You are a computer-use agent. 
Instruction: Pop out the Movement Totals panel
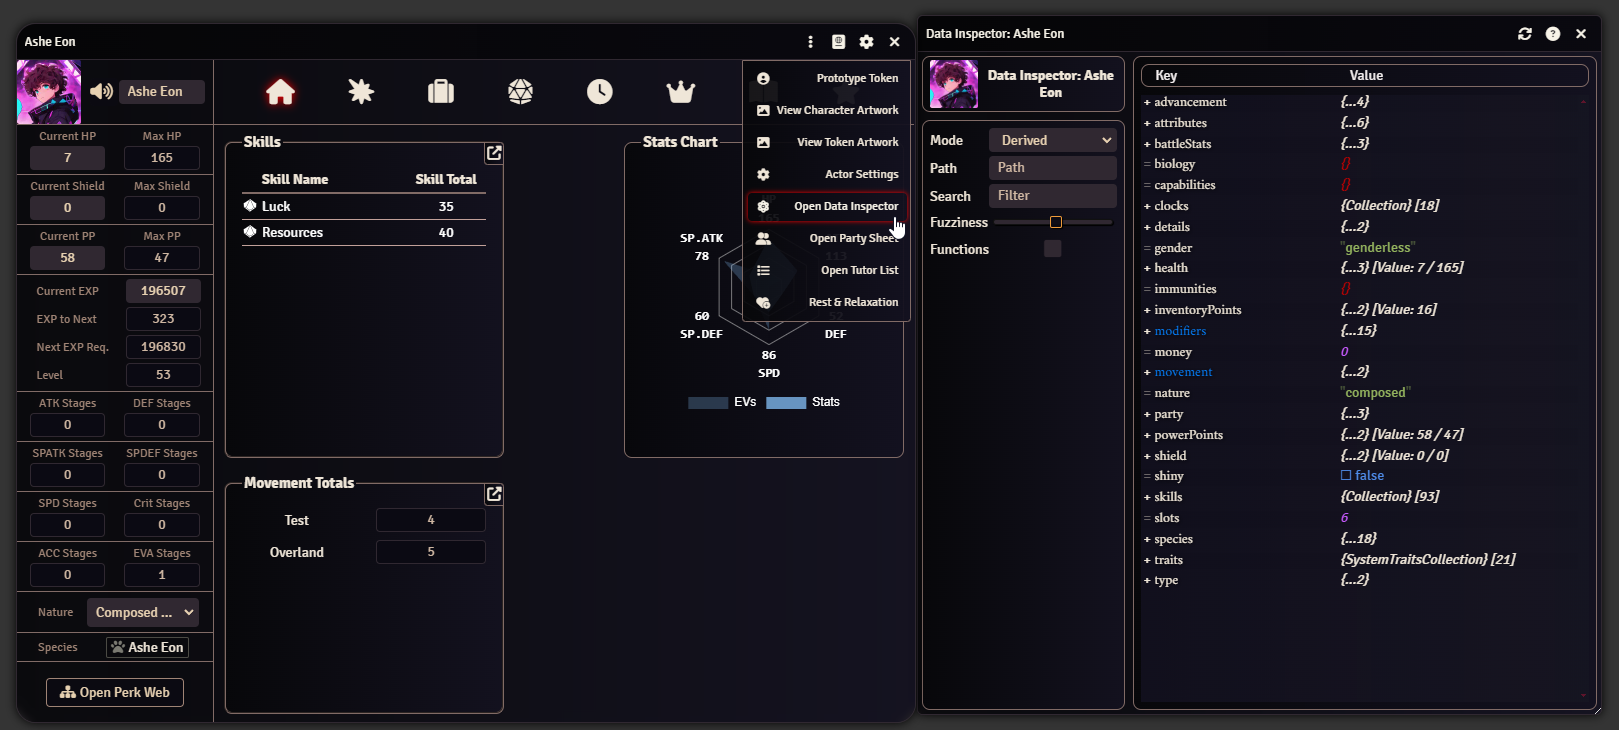tap(493, 494)
